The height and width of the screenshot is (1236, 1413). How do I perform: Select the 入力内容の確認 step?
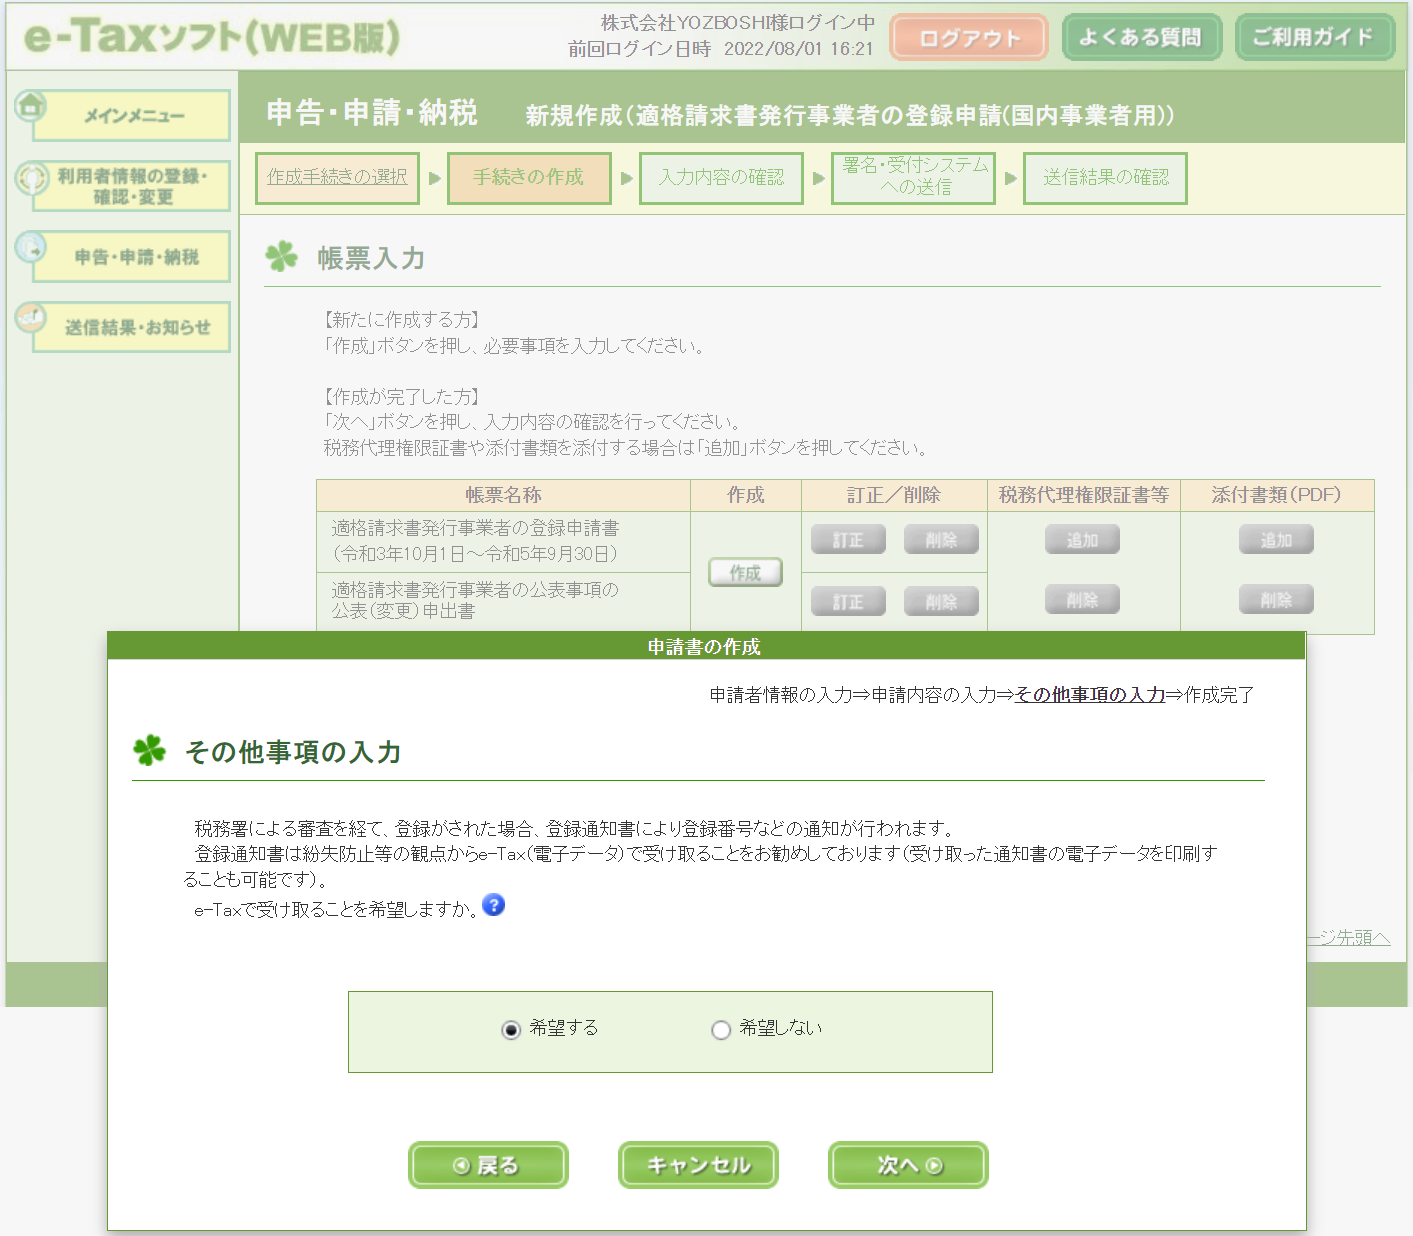721,178
